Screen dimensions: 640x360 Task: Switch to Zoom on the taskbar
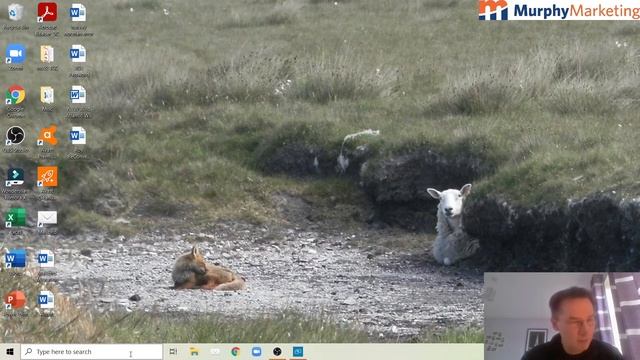tap(256, 351)
